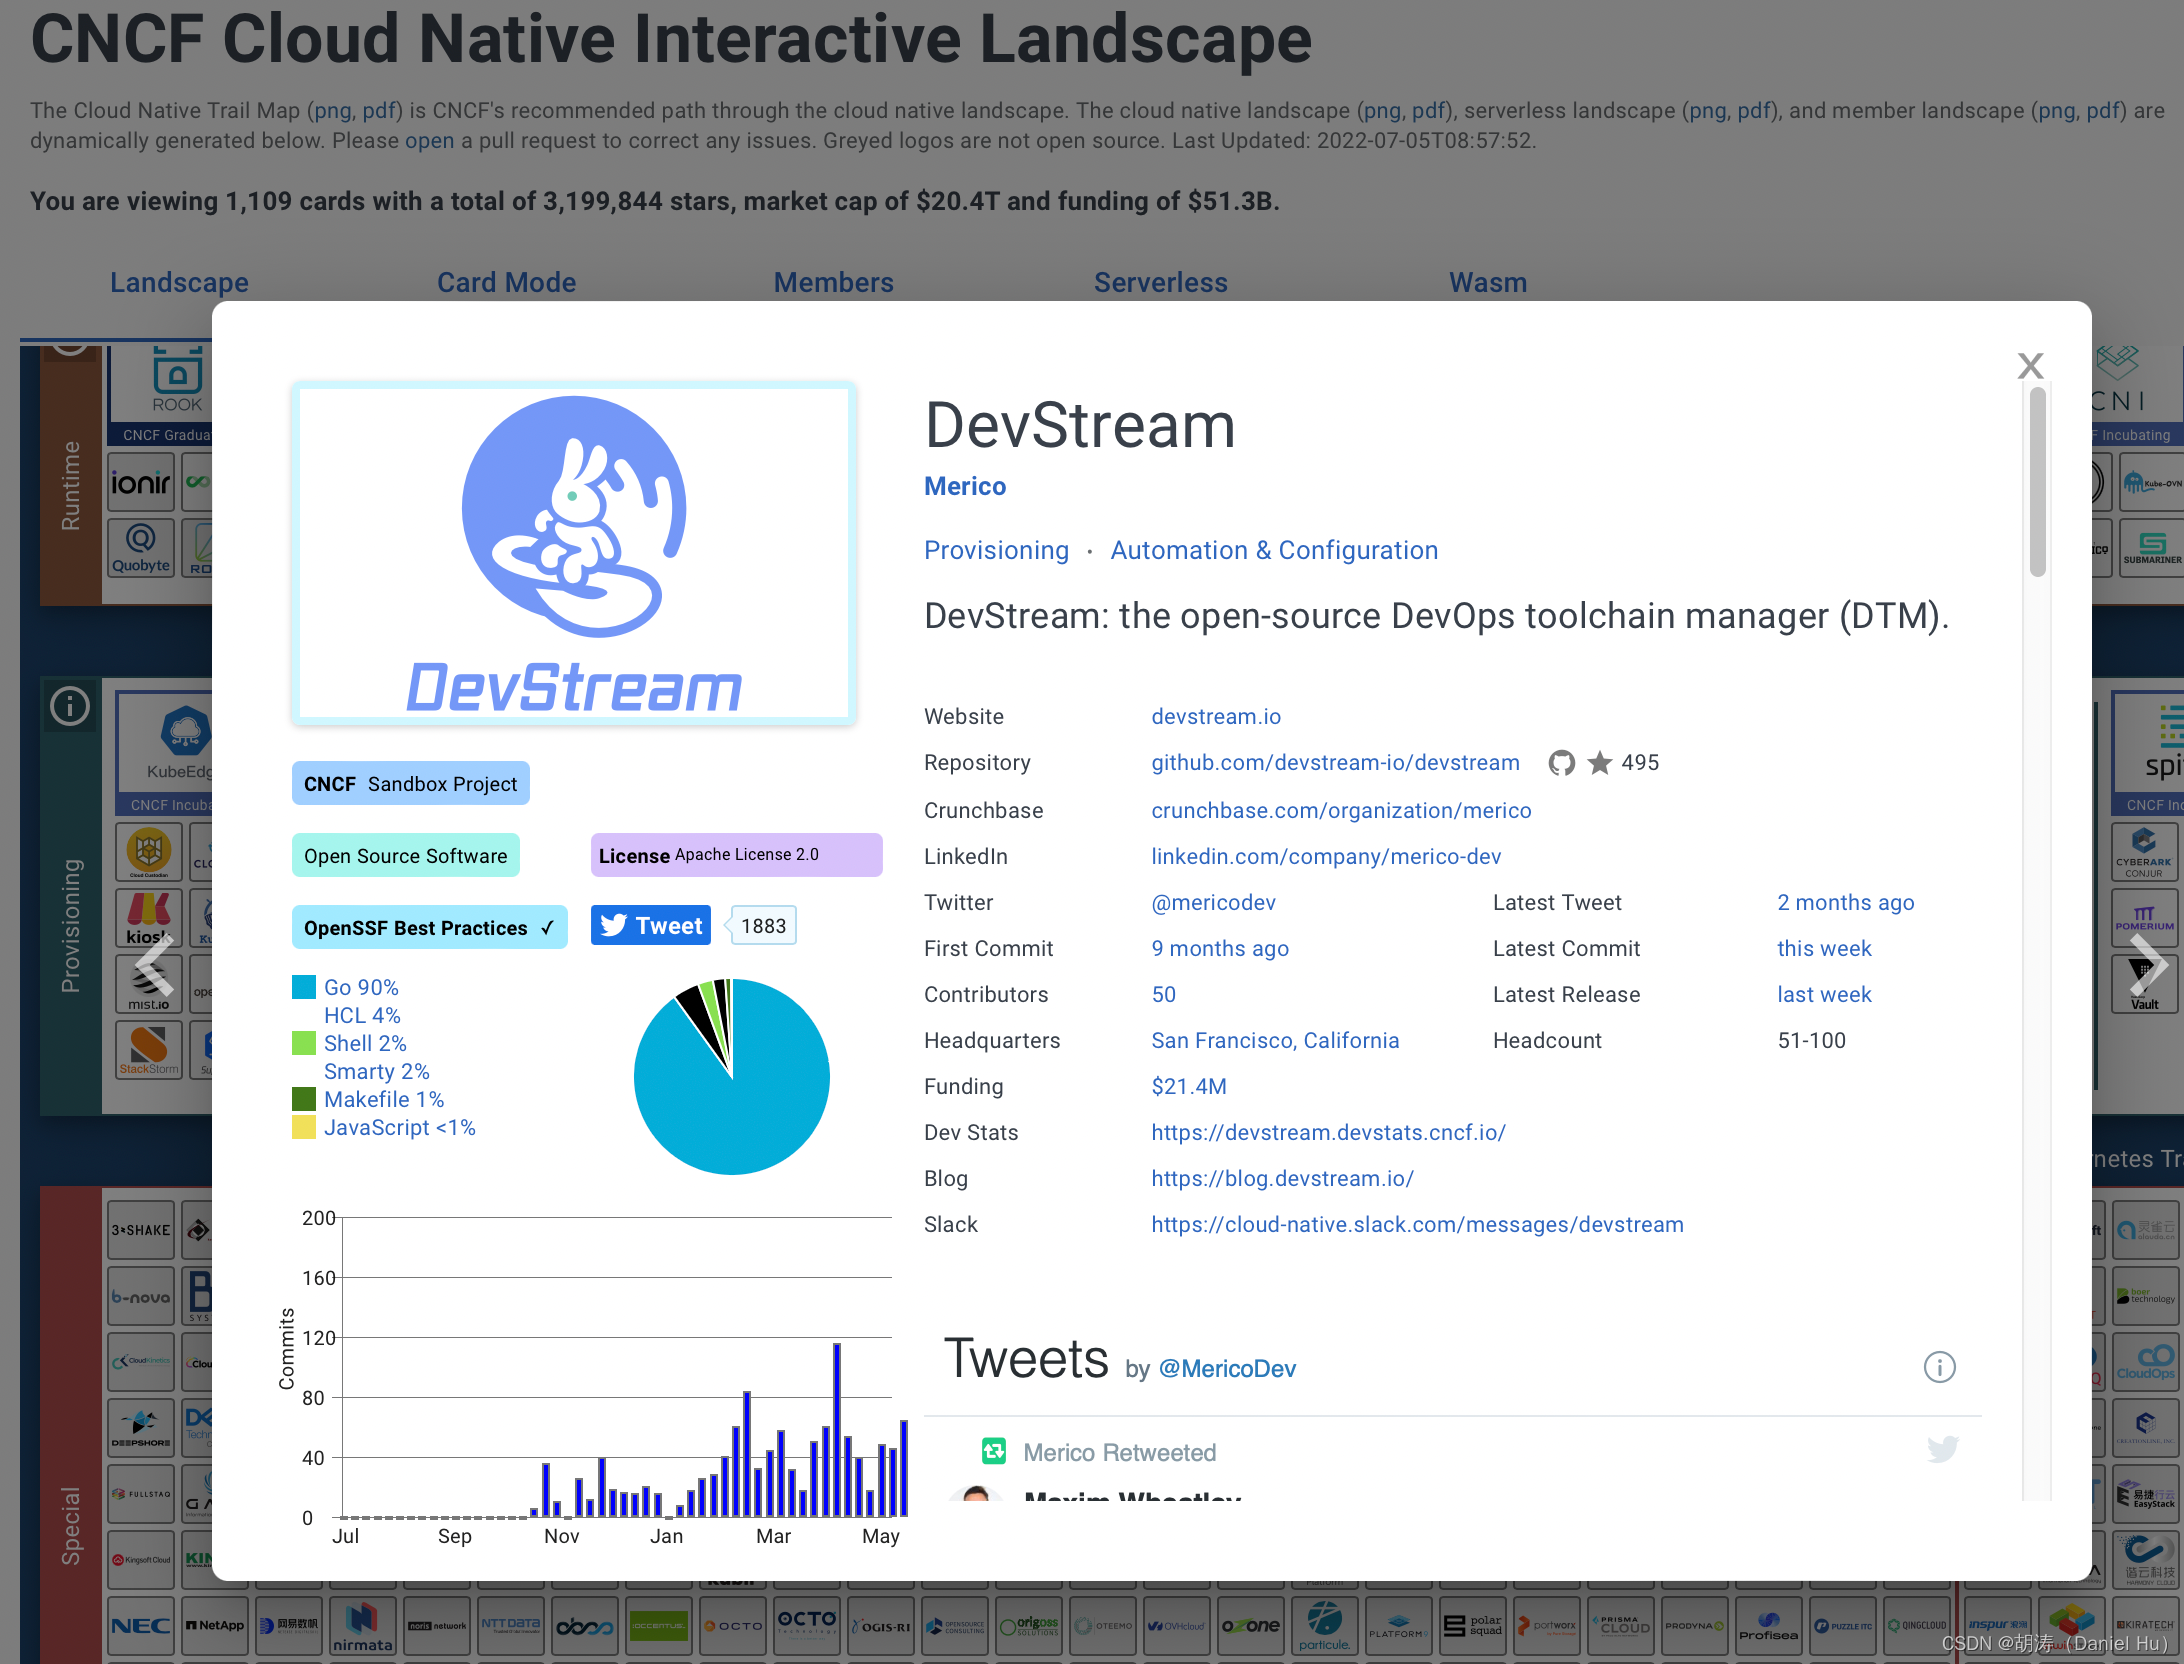Viewport: 2184px width, 1664px height.
Task: Click the San Francisco headquarters location link
Action: 1274,1040
